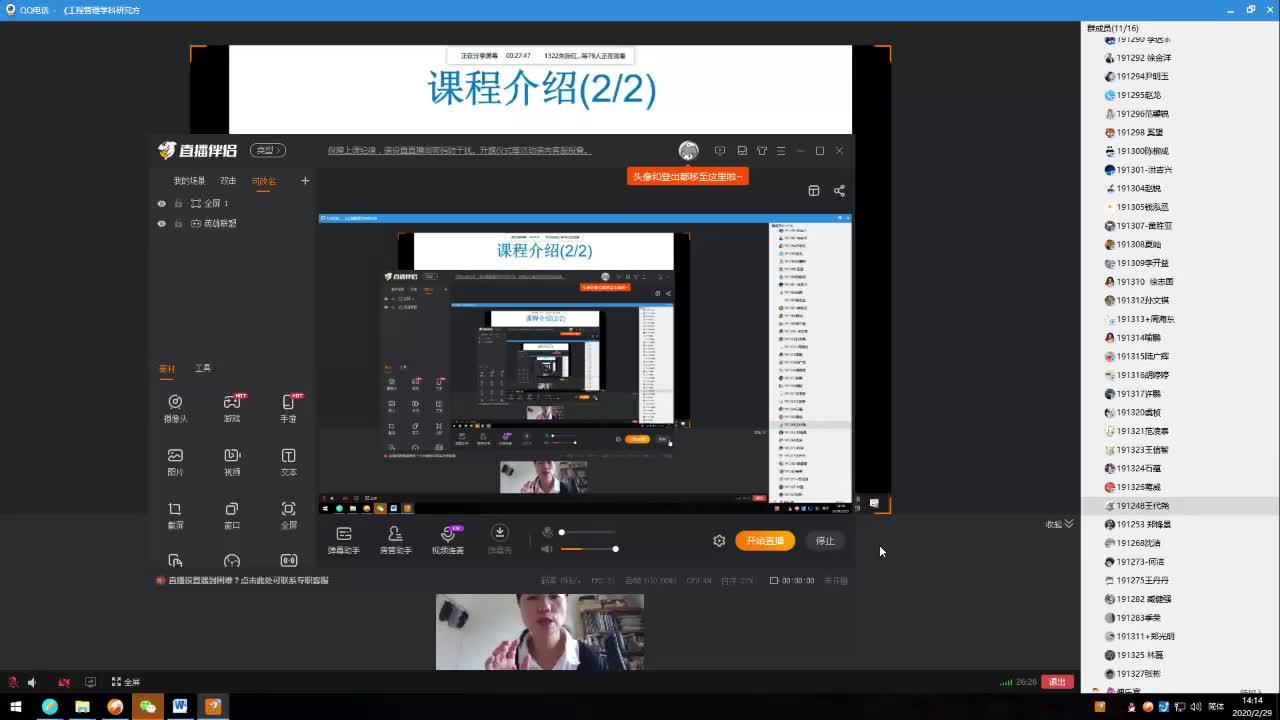Open Microsoft Word from the taskbar
Screen dimensions: 1280x720
click(180, 706)
